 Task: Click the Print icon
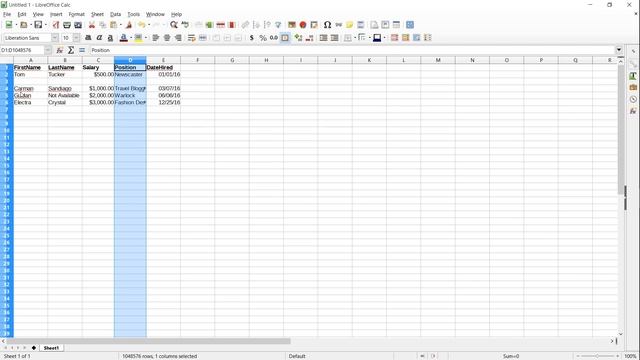click(67, 25)
